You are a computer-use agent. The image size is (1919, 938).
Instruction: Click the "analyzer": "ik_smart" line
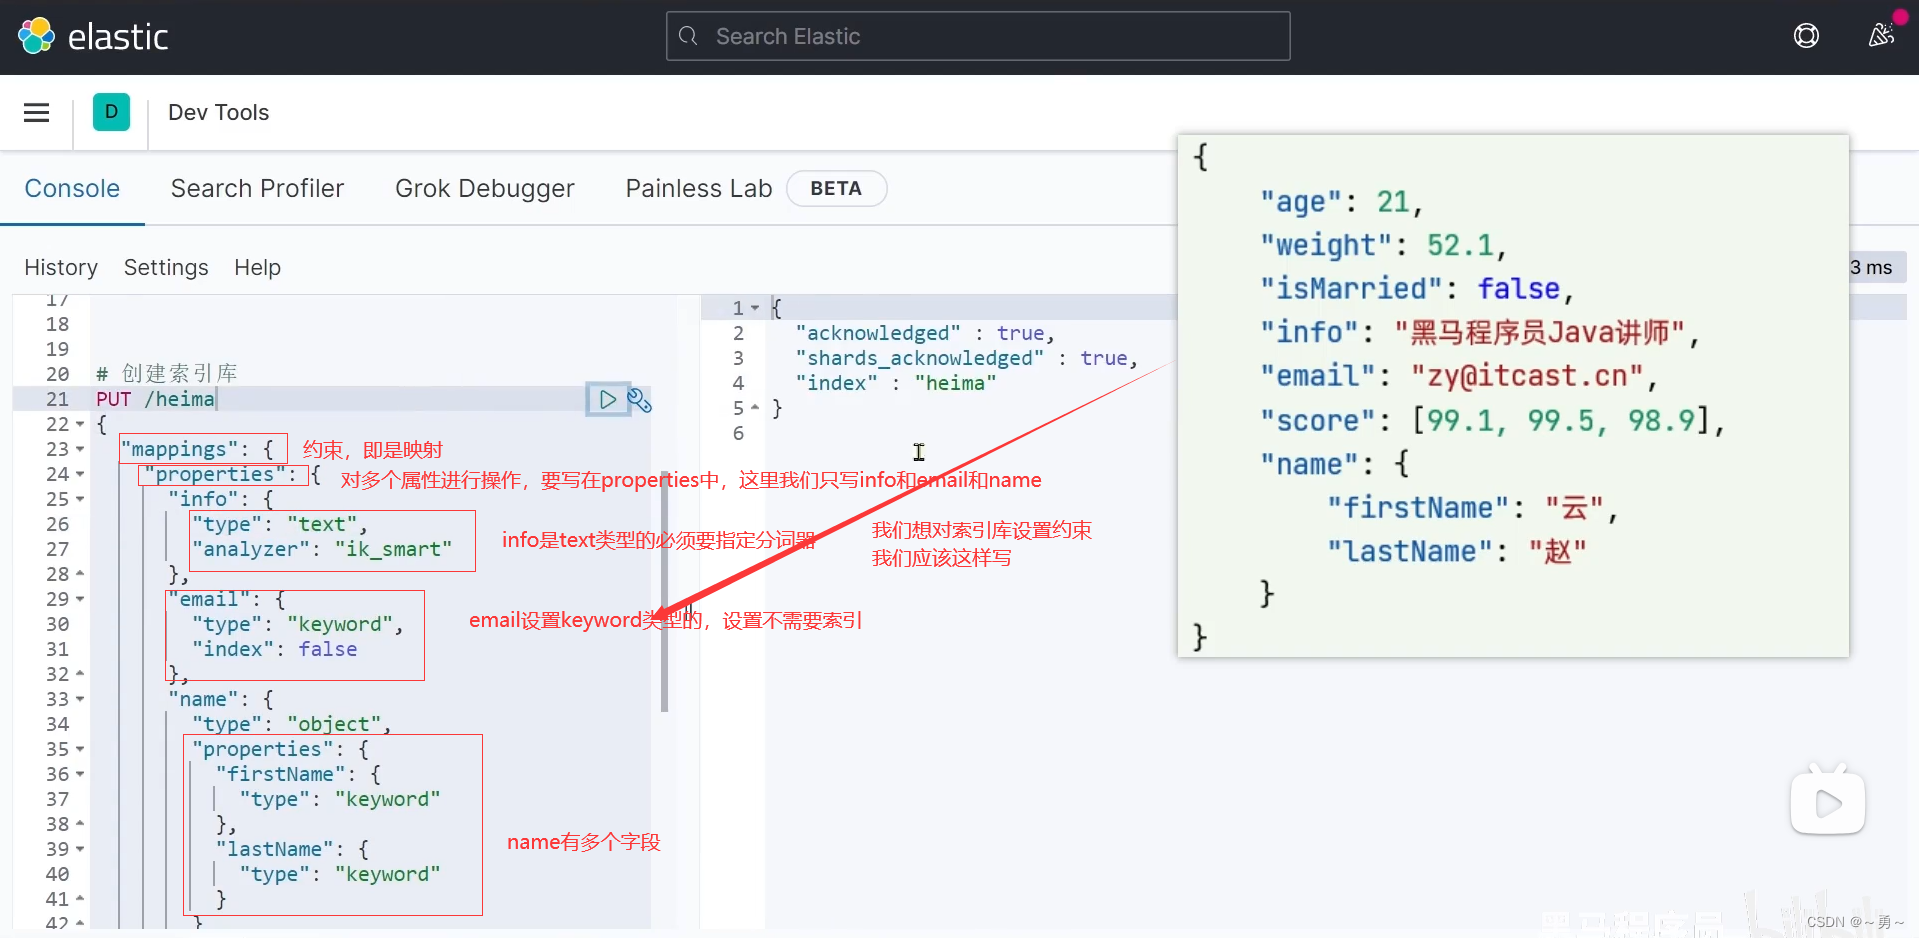[x=322, y=549]
